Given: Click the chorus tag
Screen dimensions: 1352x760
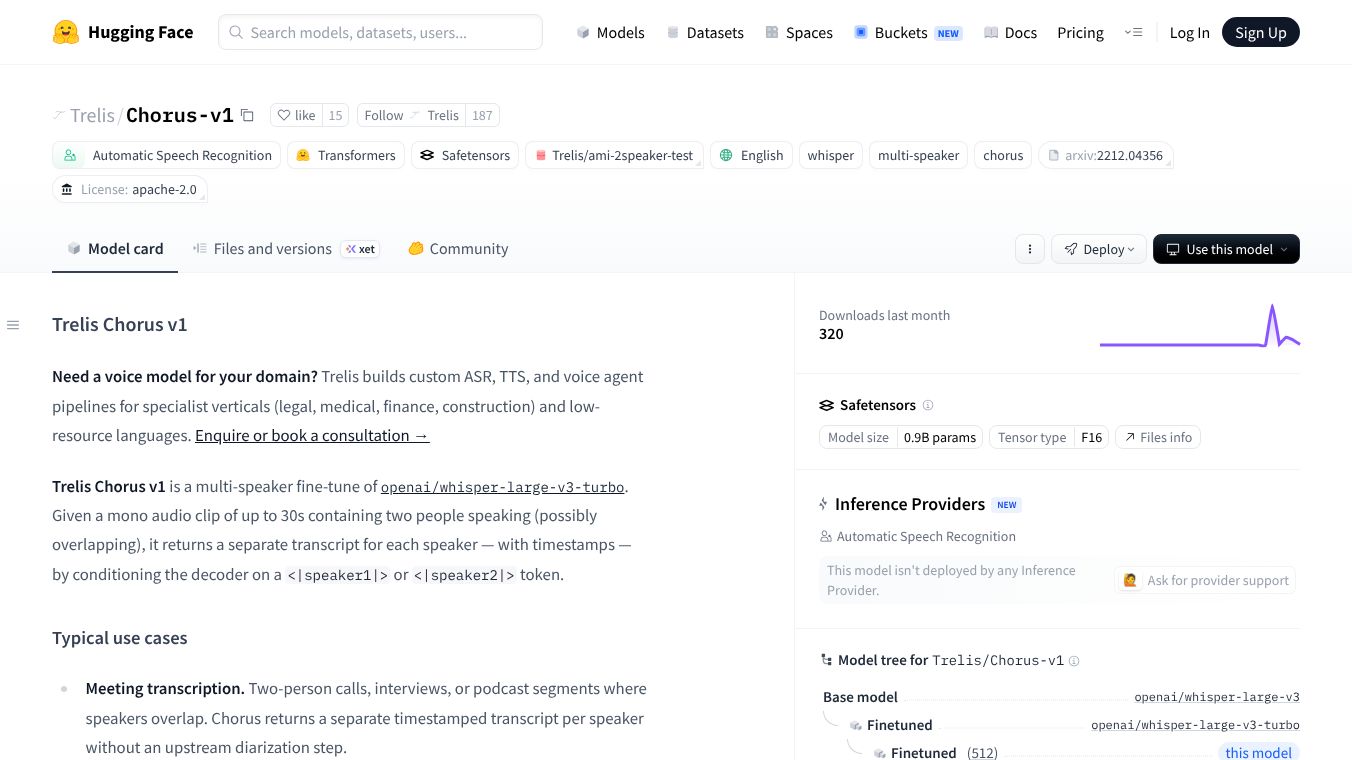Looking at the screenshot, I should [x=1003, y=155].
